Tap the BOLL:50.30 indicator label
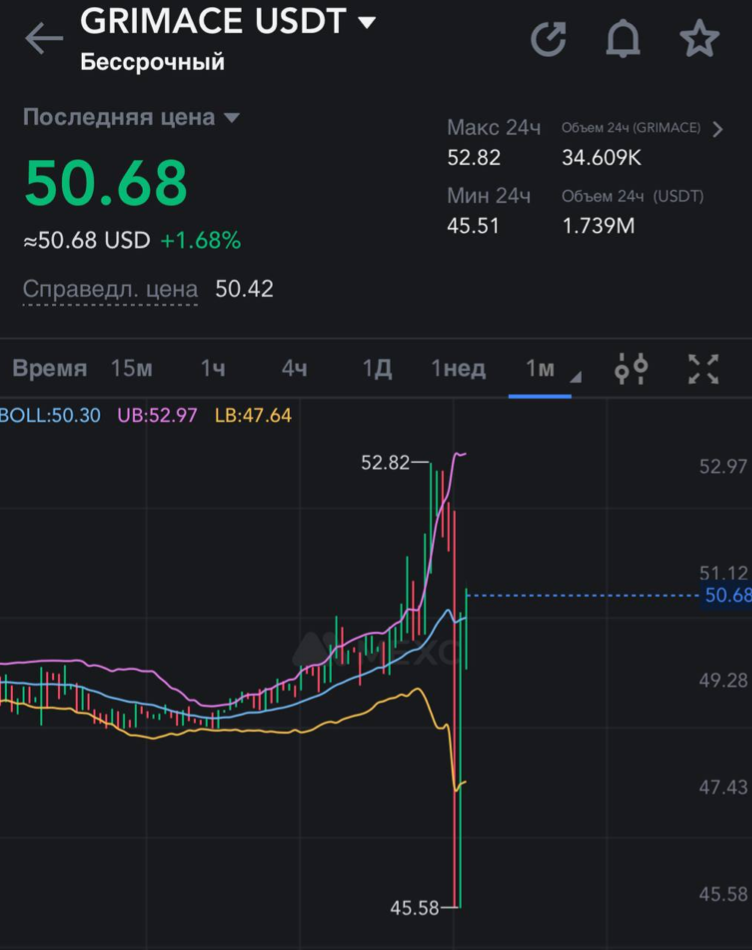The height and width of the screenshot is (950, 752). (50, 416)
